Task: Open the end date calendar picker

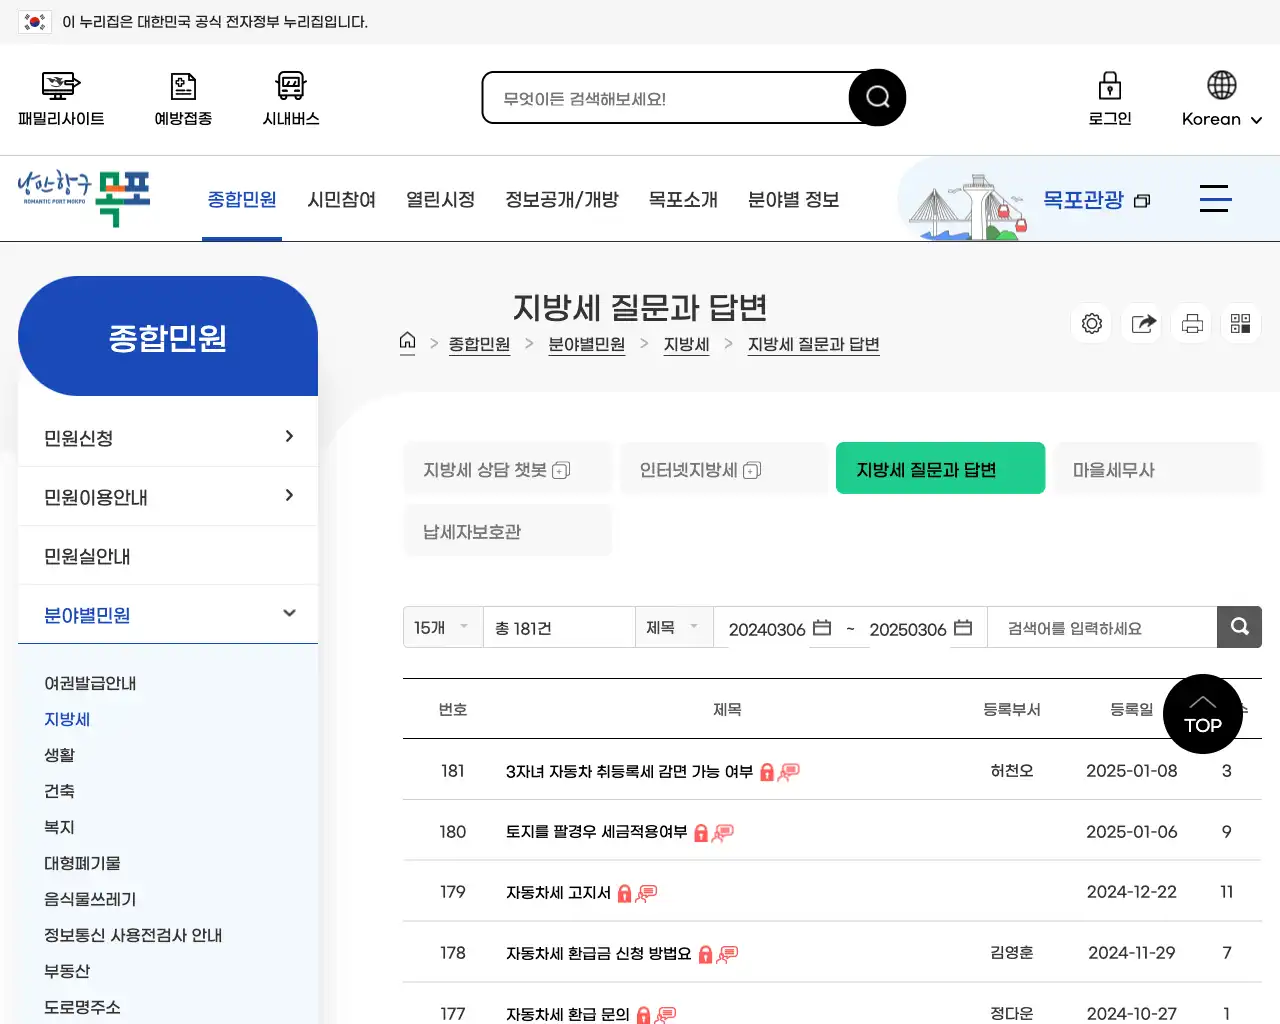Action: point(962,628)
